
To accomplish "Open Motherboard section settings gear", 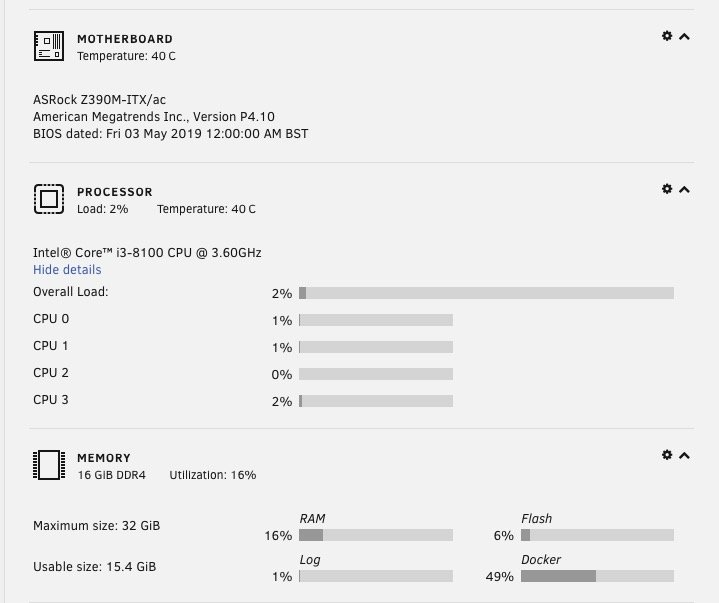I will [x=667, y=36].
